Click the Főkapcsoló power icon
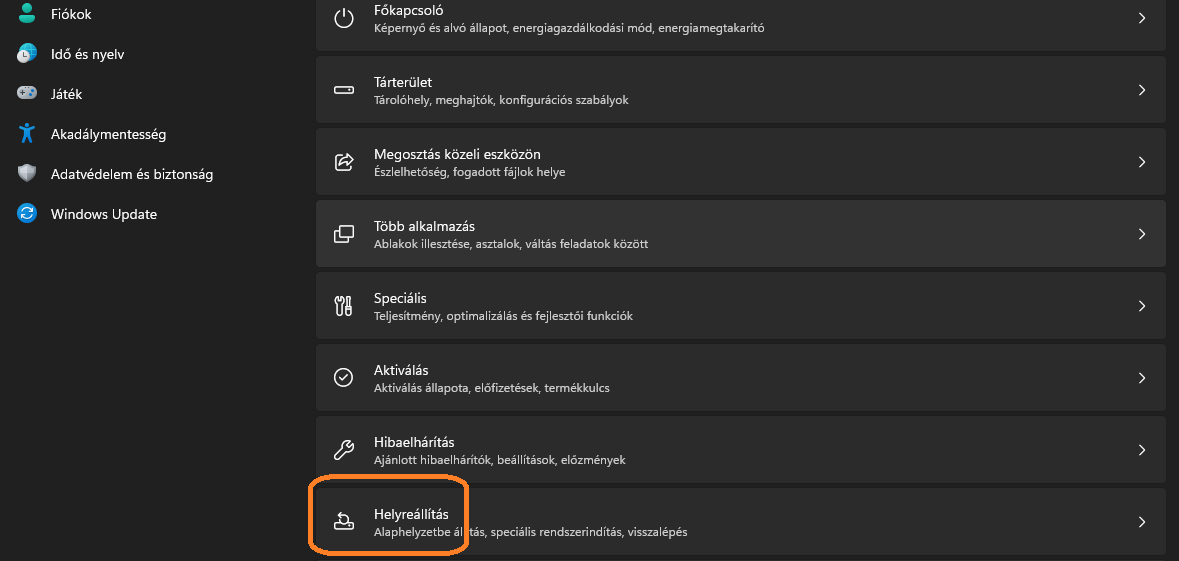Screen dimensions: 1179x561 (x=344, y=18)
